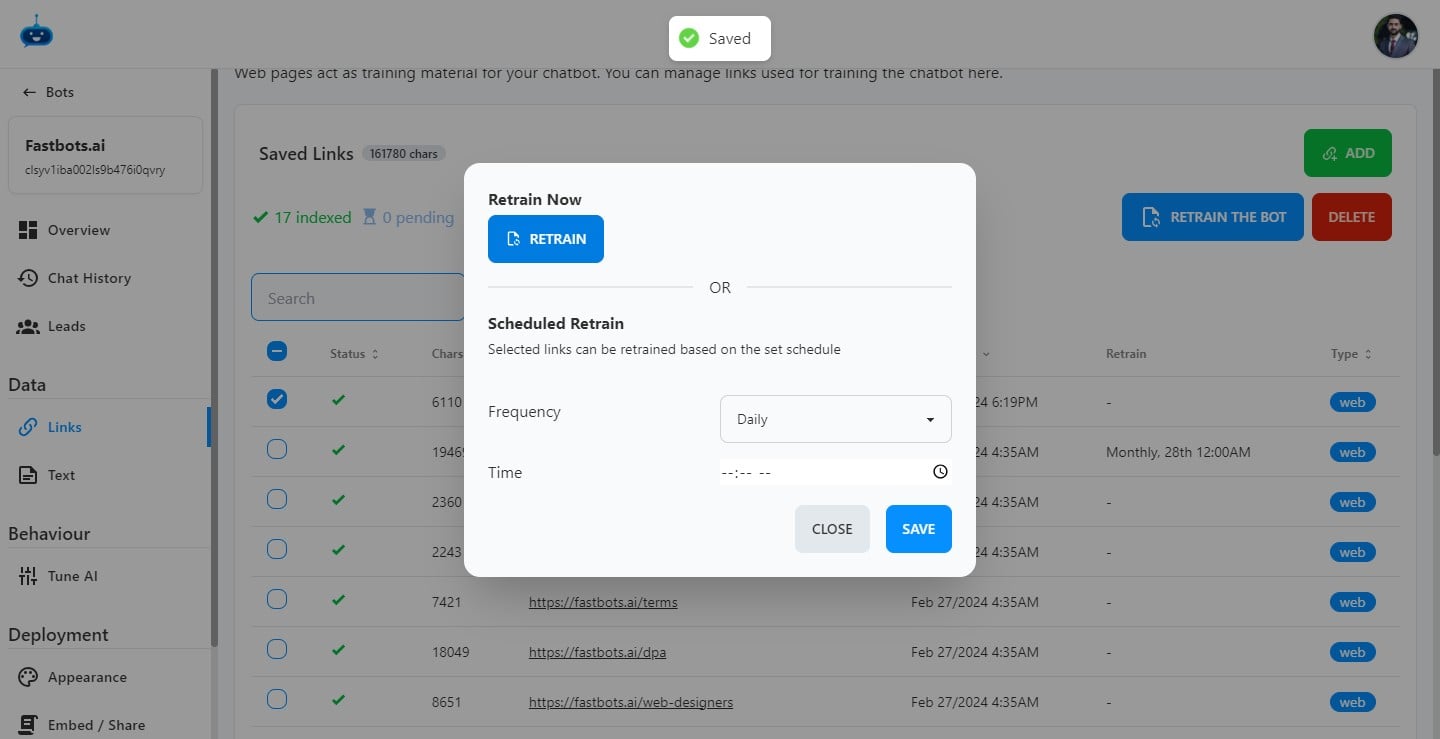Viewport: 1440px width, 739px height.
Task: Select the checkbox for the fastbots.ai/terms row
Action: pos(276,599)
